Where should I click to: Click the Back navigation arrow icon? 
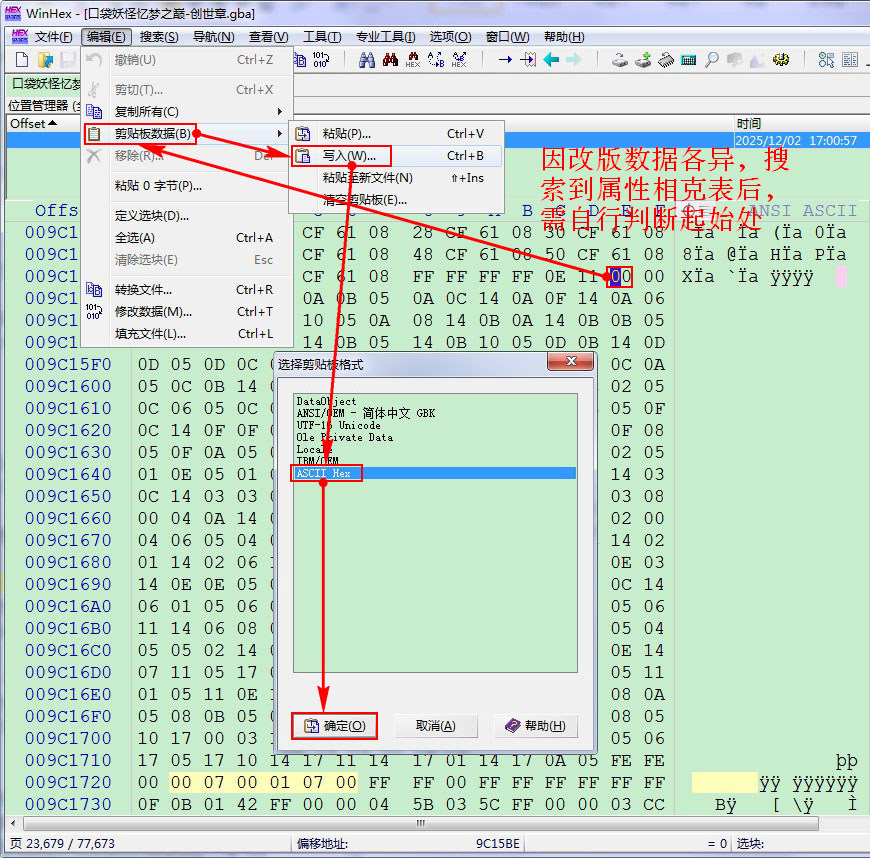[551, 59]
